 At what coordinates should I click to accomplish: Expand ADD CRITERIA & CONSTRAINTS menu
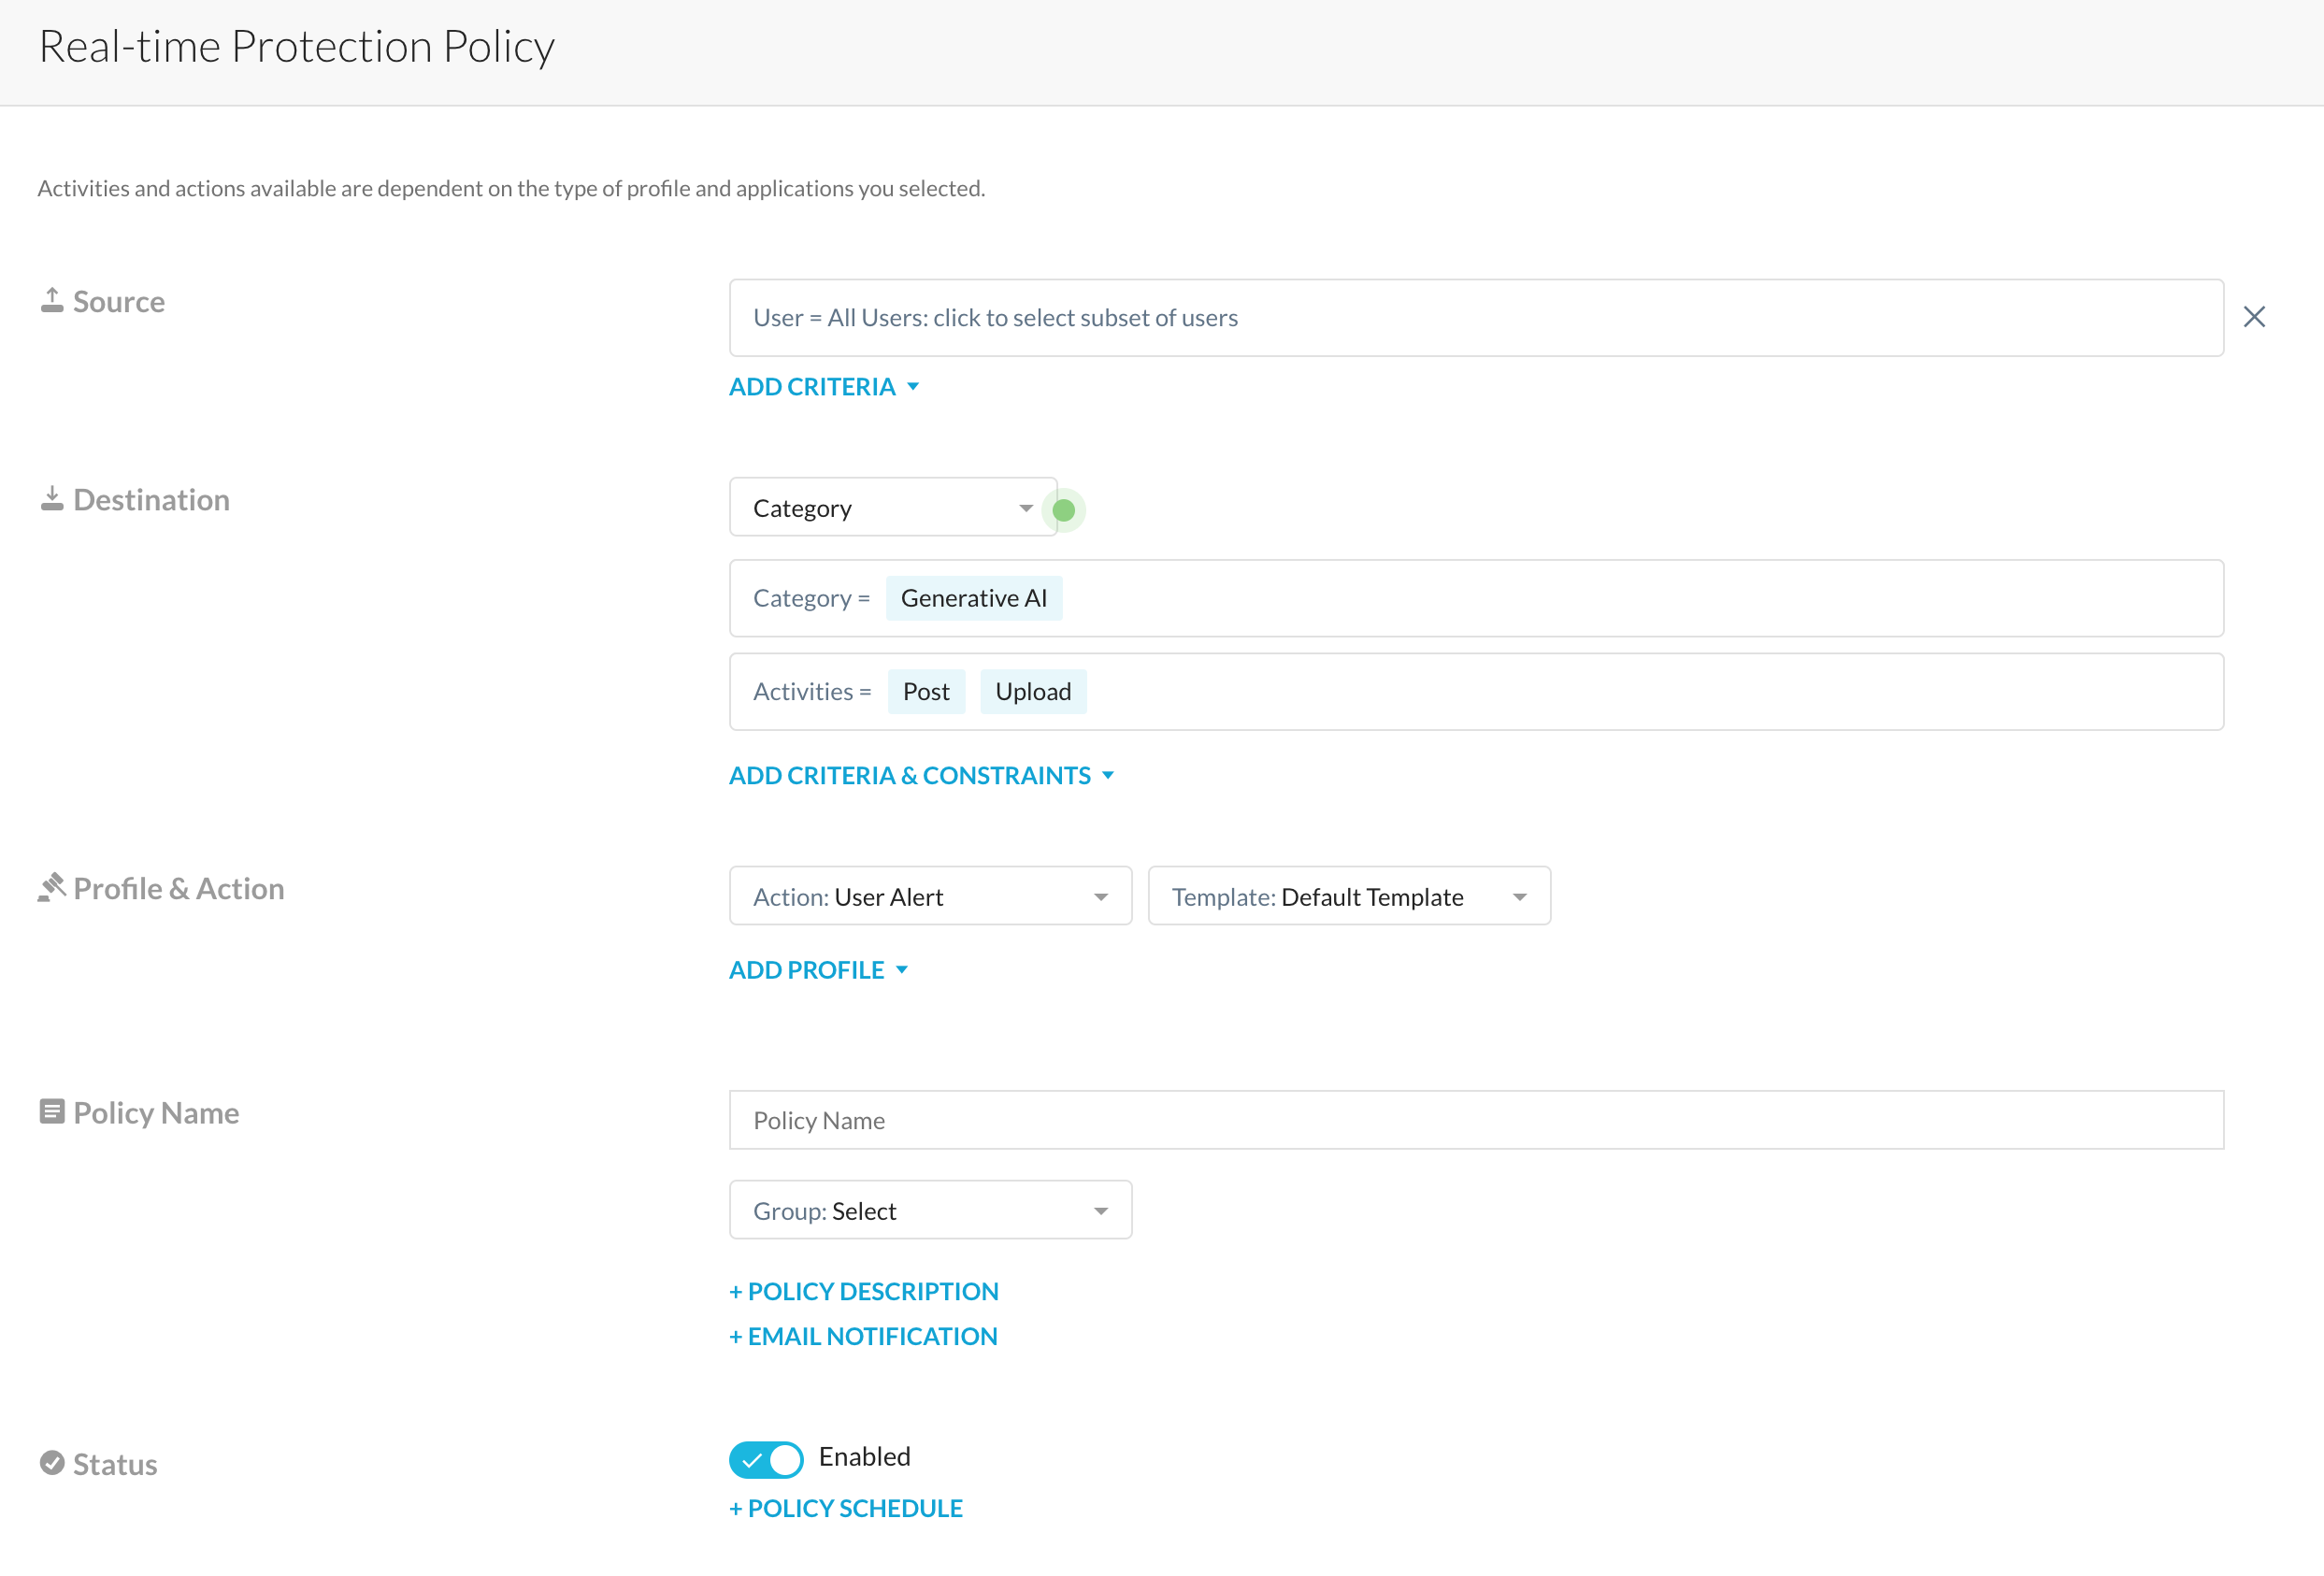[921, 775]
